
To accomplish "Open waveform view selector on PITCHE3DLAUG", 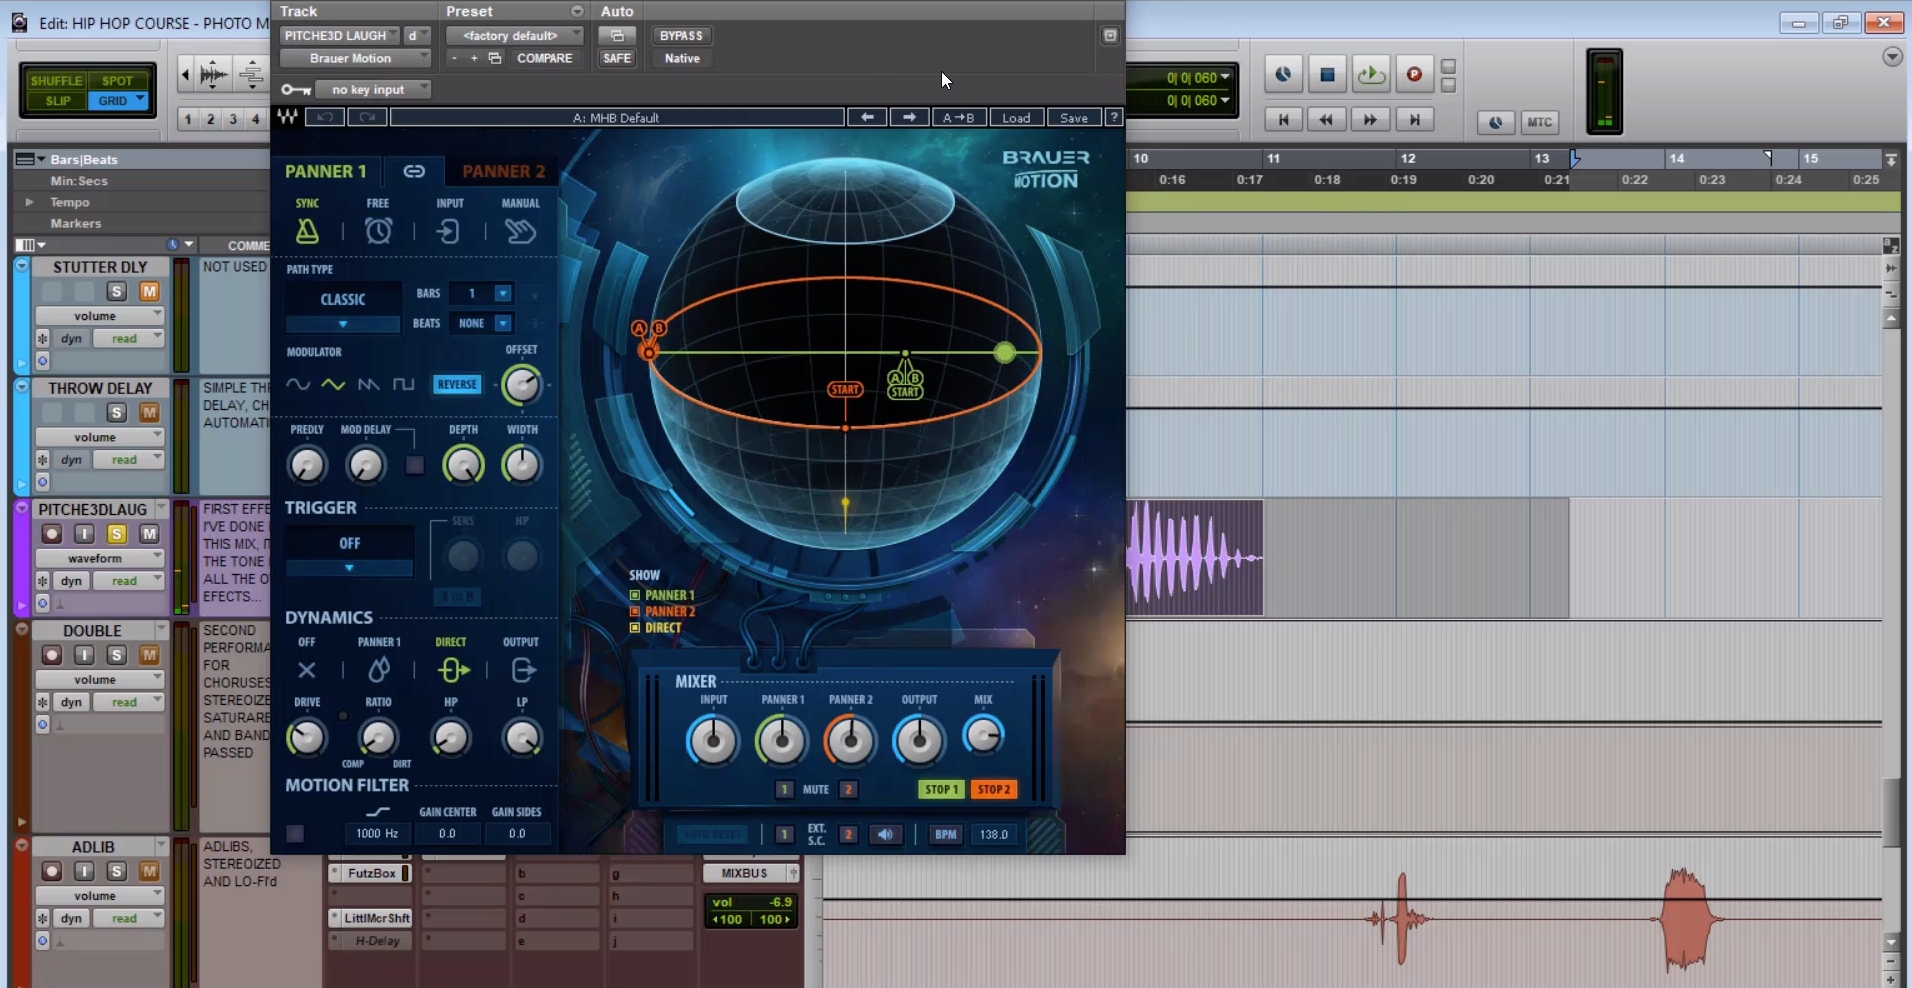I will click(x=100, y=558).
